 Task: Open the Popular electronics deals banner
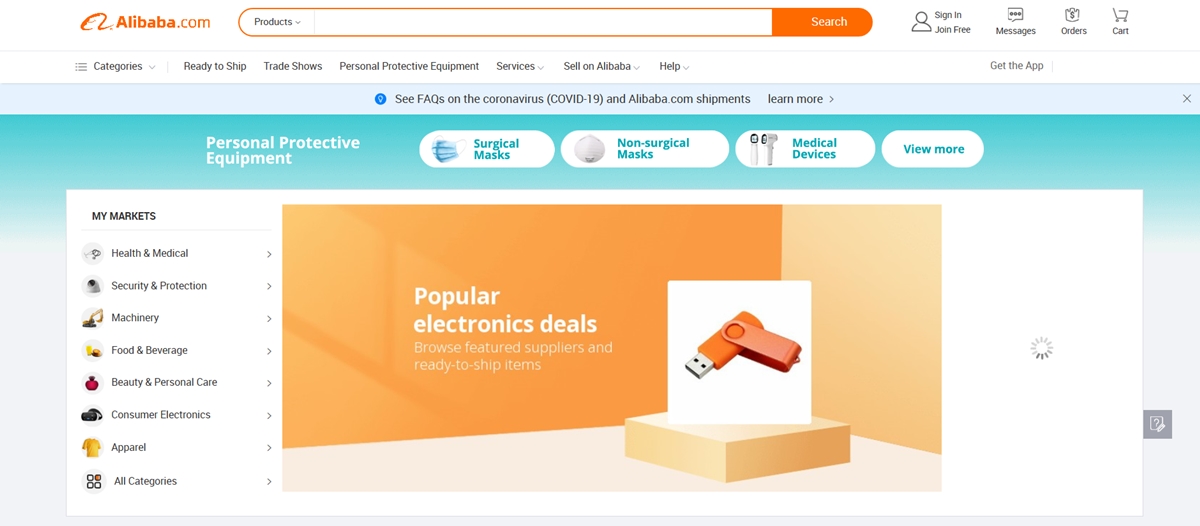(x=611, y=348)
